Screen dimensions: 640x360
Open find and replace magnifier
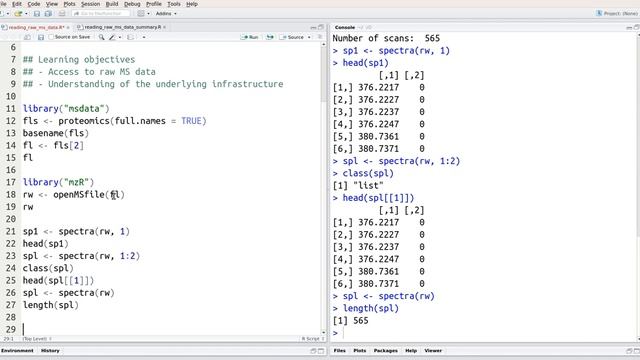coord(101,37)
